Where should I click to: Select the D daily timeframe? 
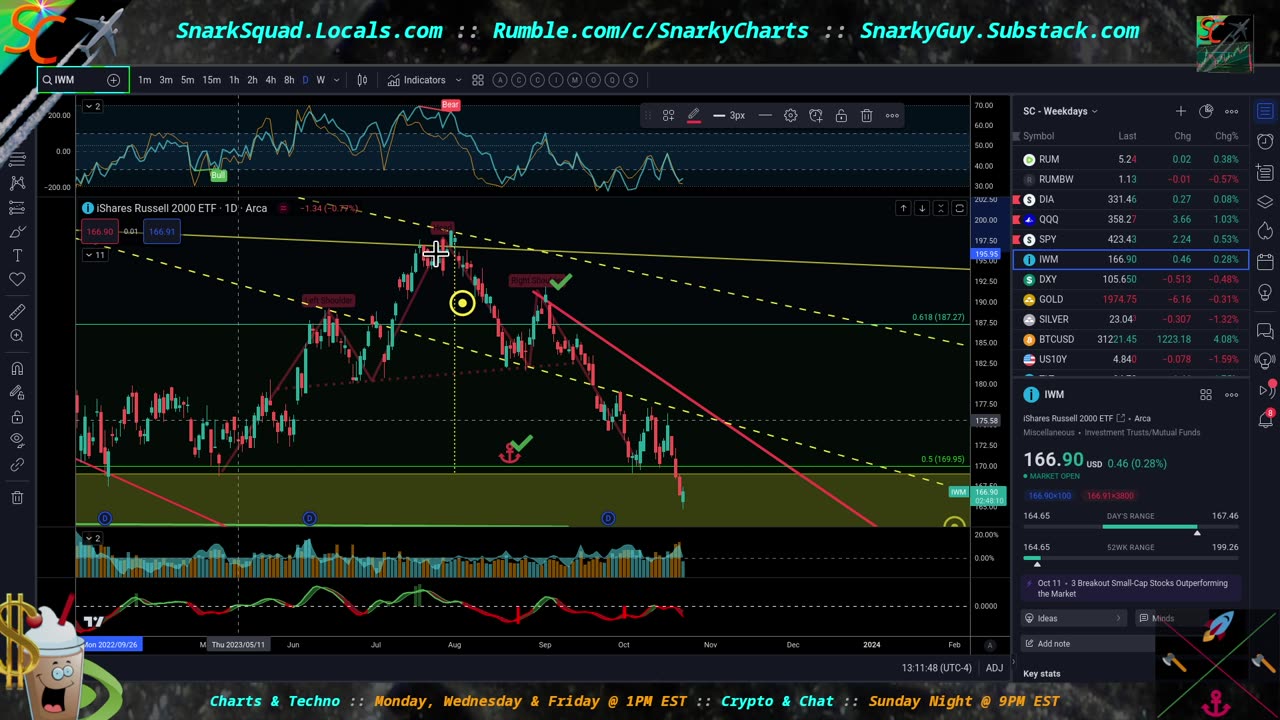click(x=305, y=80)
